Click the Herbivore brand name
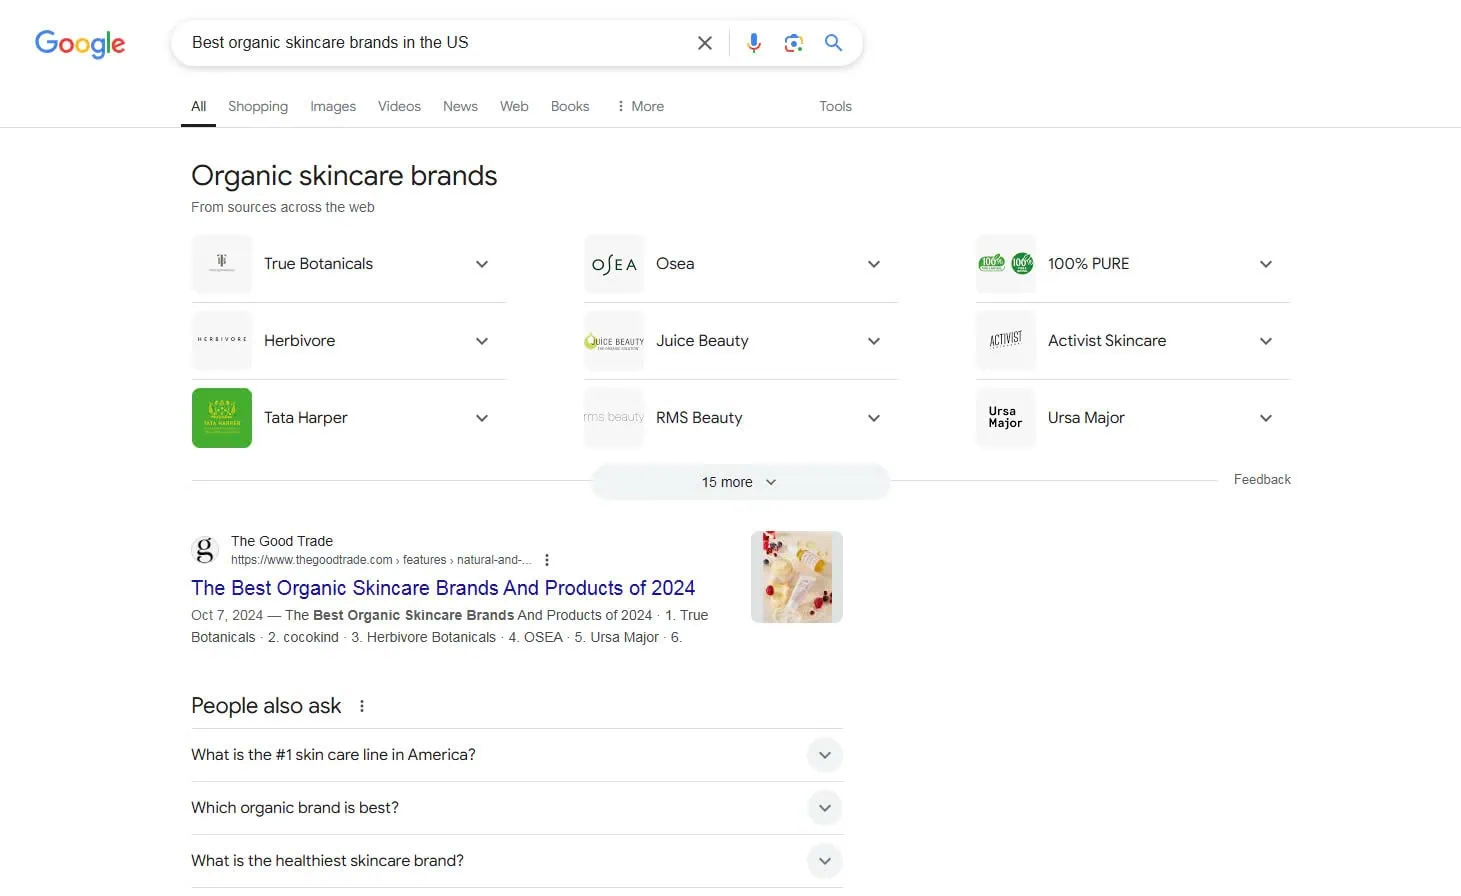The width and height of the screenshot is (1461, 896). pos(299,341)
